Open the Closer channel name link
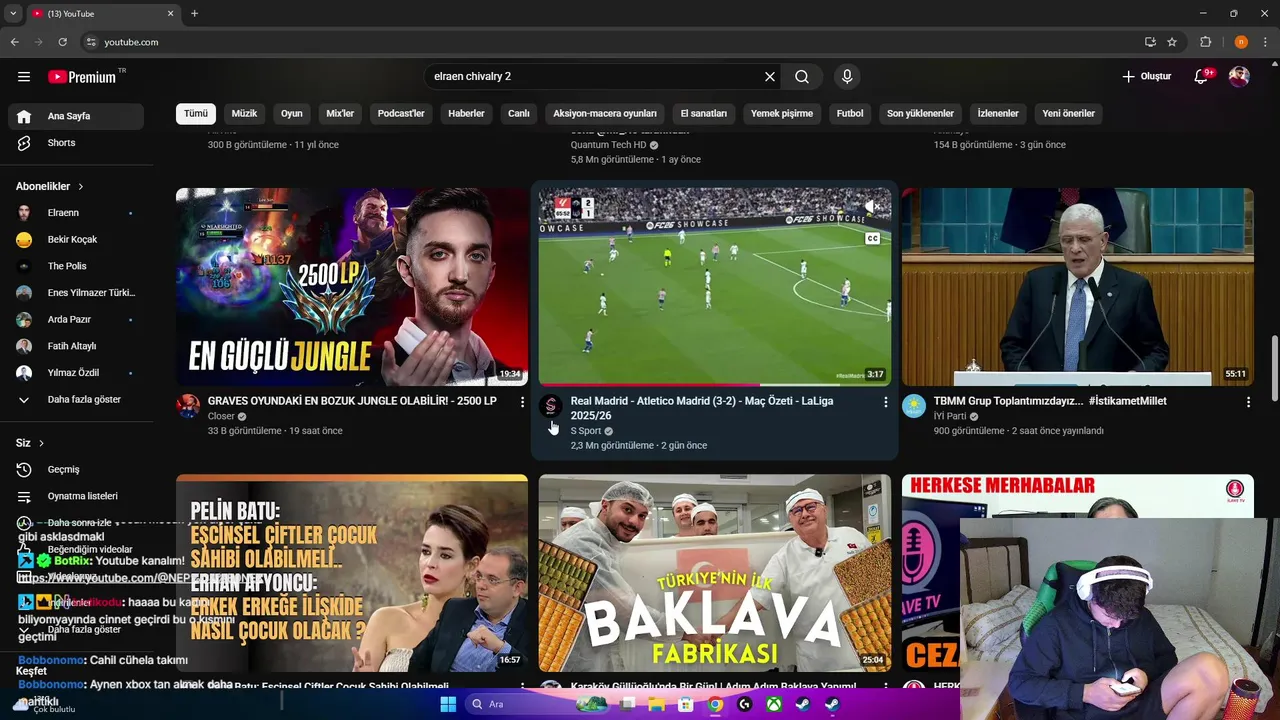Viewport: 1280px width, 720px height. point(221,416)
